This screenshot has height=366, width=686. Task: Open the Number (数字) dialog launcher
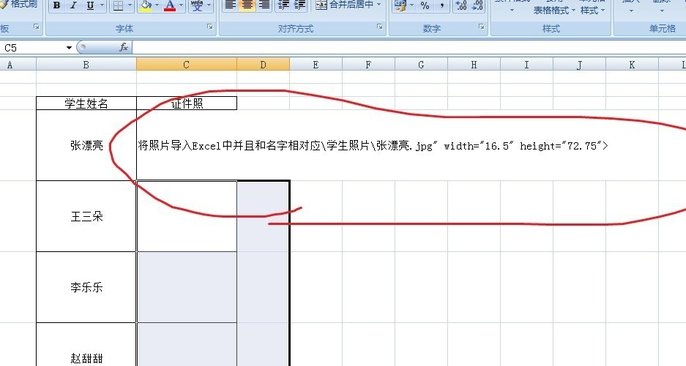(x=482, y=27)
